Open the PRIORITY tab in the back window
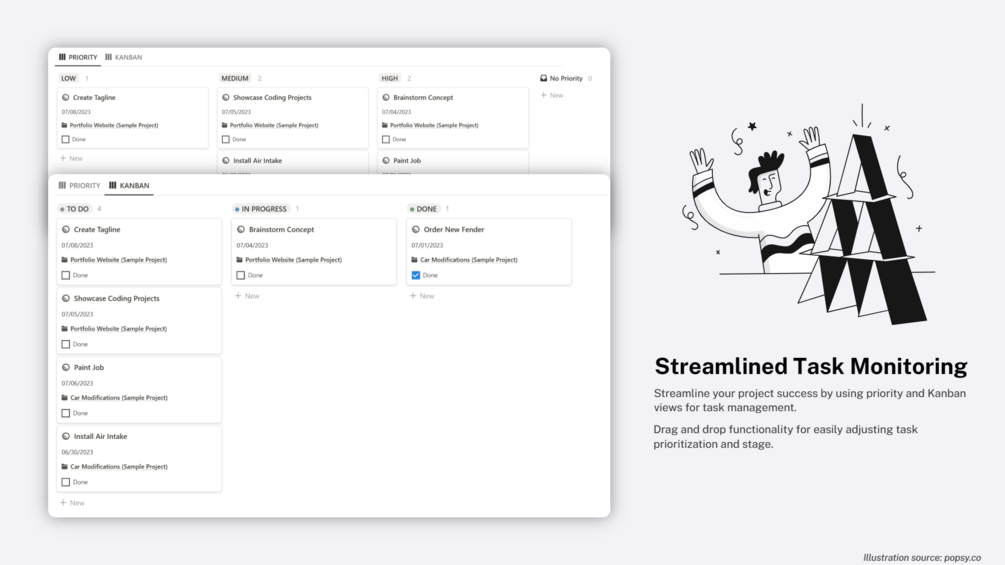Image resolution: width=1005 pixels, height=565 pixels. [x=78, y=57]
